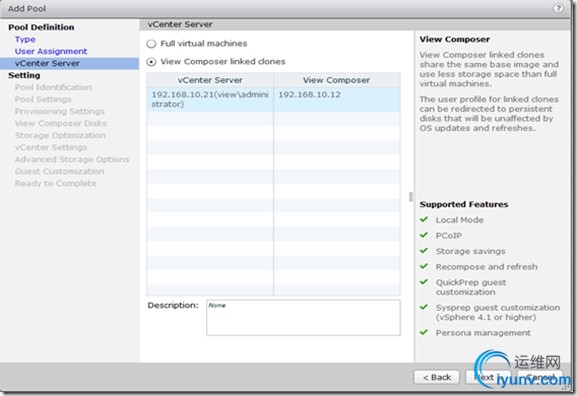Screen dimensions: 577x396
Task: Click the Pool Identification step
Action: point(53,87)
